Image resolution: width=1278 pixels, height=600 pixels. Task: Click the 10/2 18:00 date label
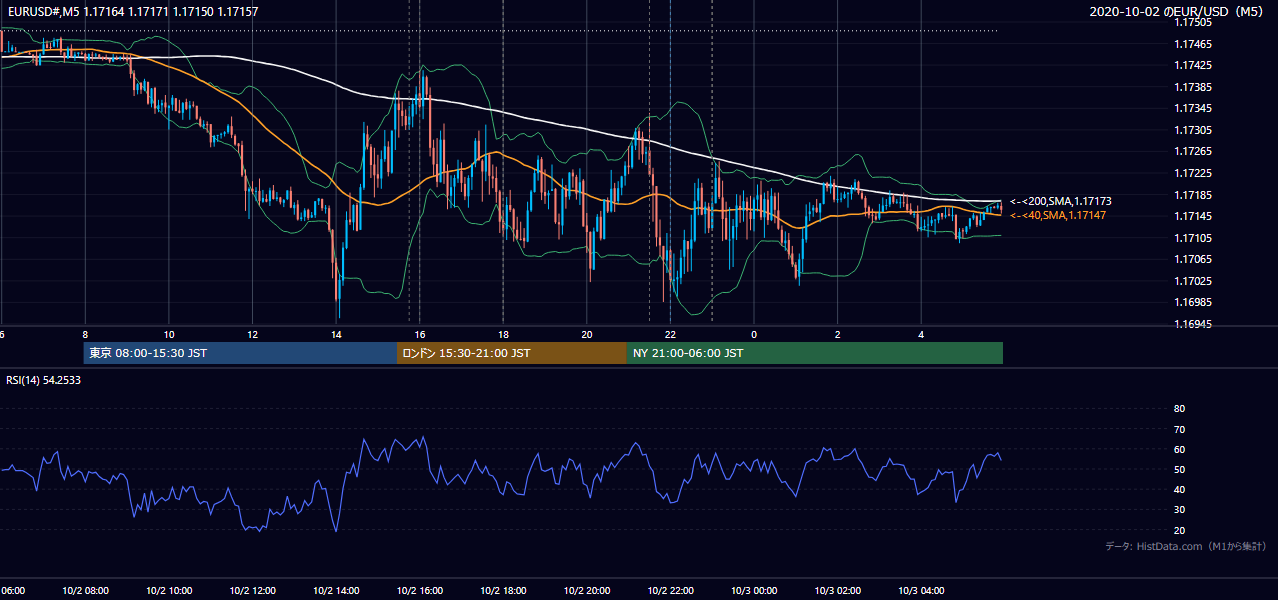coord(503,590)
